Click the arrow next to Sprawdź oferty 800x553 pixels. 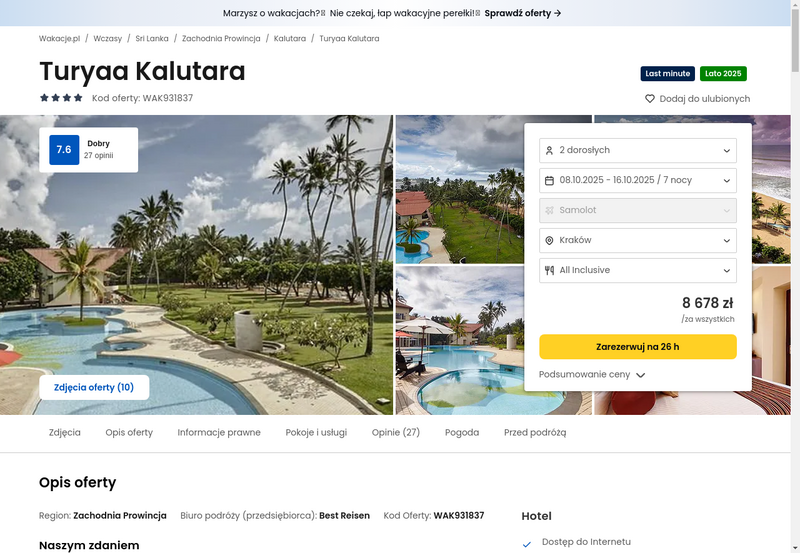pyautogui.click(x=558, y=13)
